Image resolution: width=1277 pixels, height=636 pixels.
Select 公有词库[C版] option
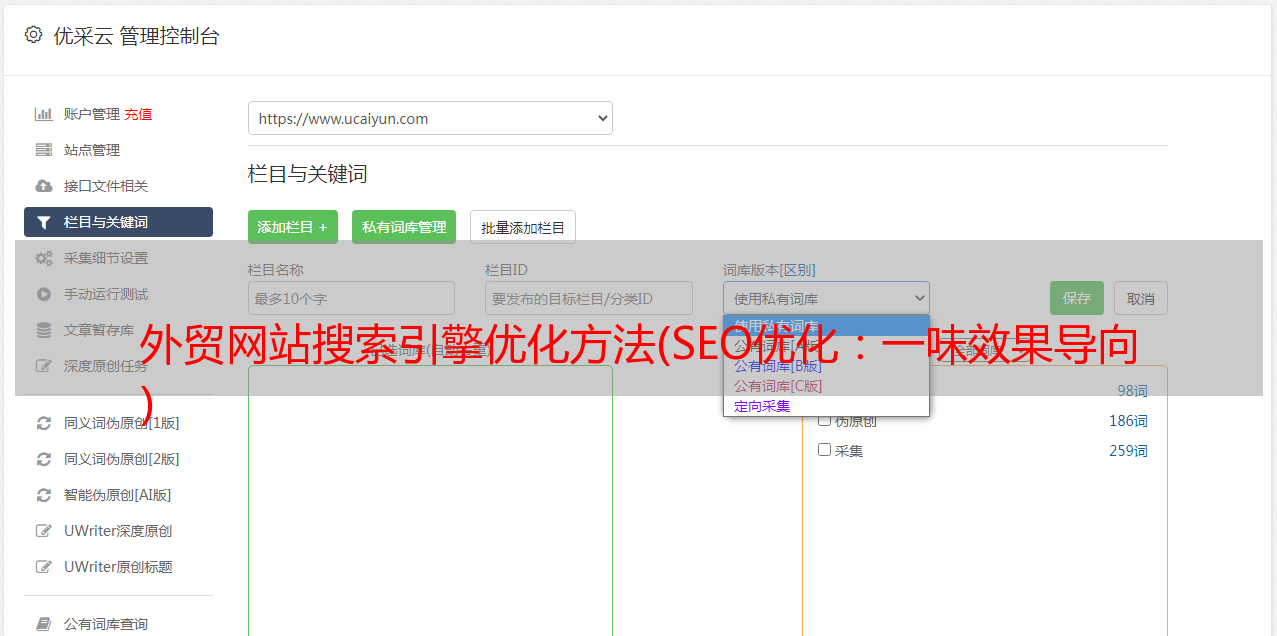[x=826, y=386]
